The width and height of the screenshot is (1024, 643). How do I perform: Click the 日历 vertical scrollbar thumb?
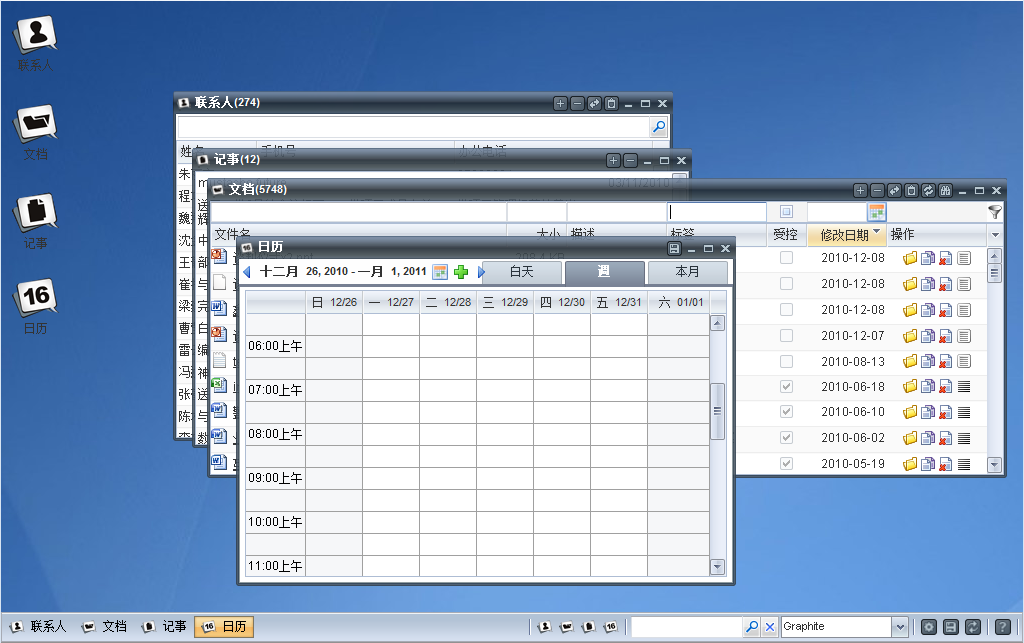[x=717, y=411]
